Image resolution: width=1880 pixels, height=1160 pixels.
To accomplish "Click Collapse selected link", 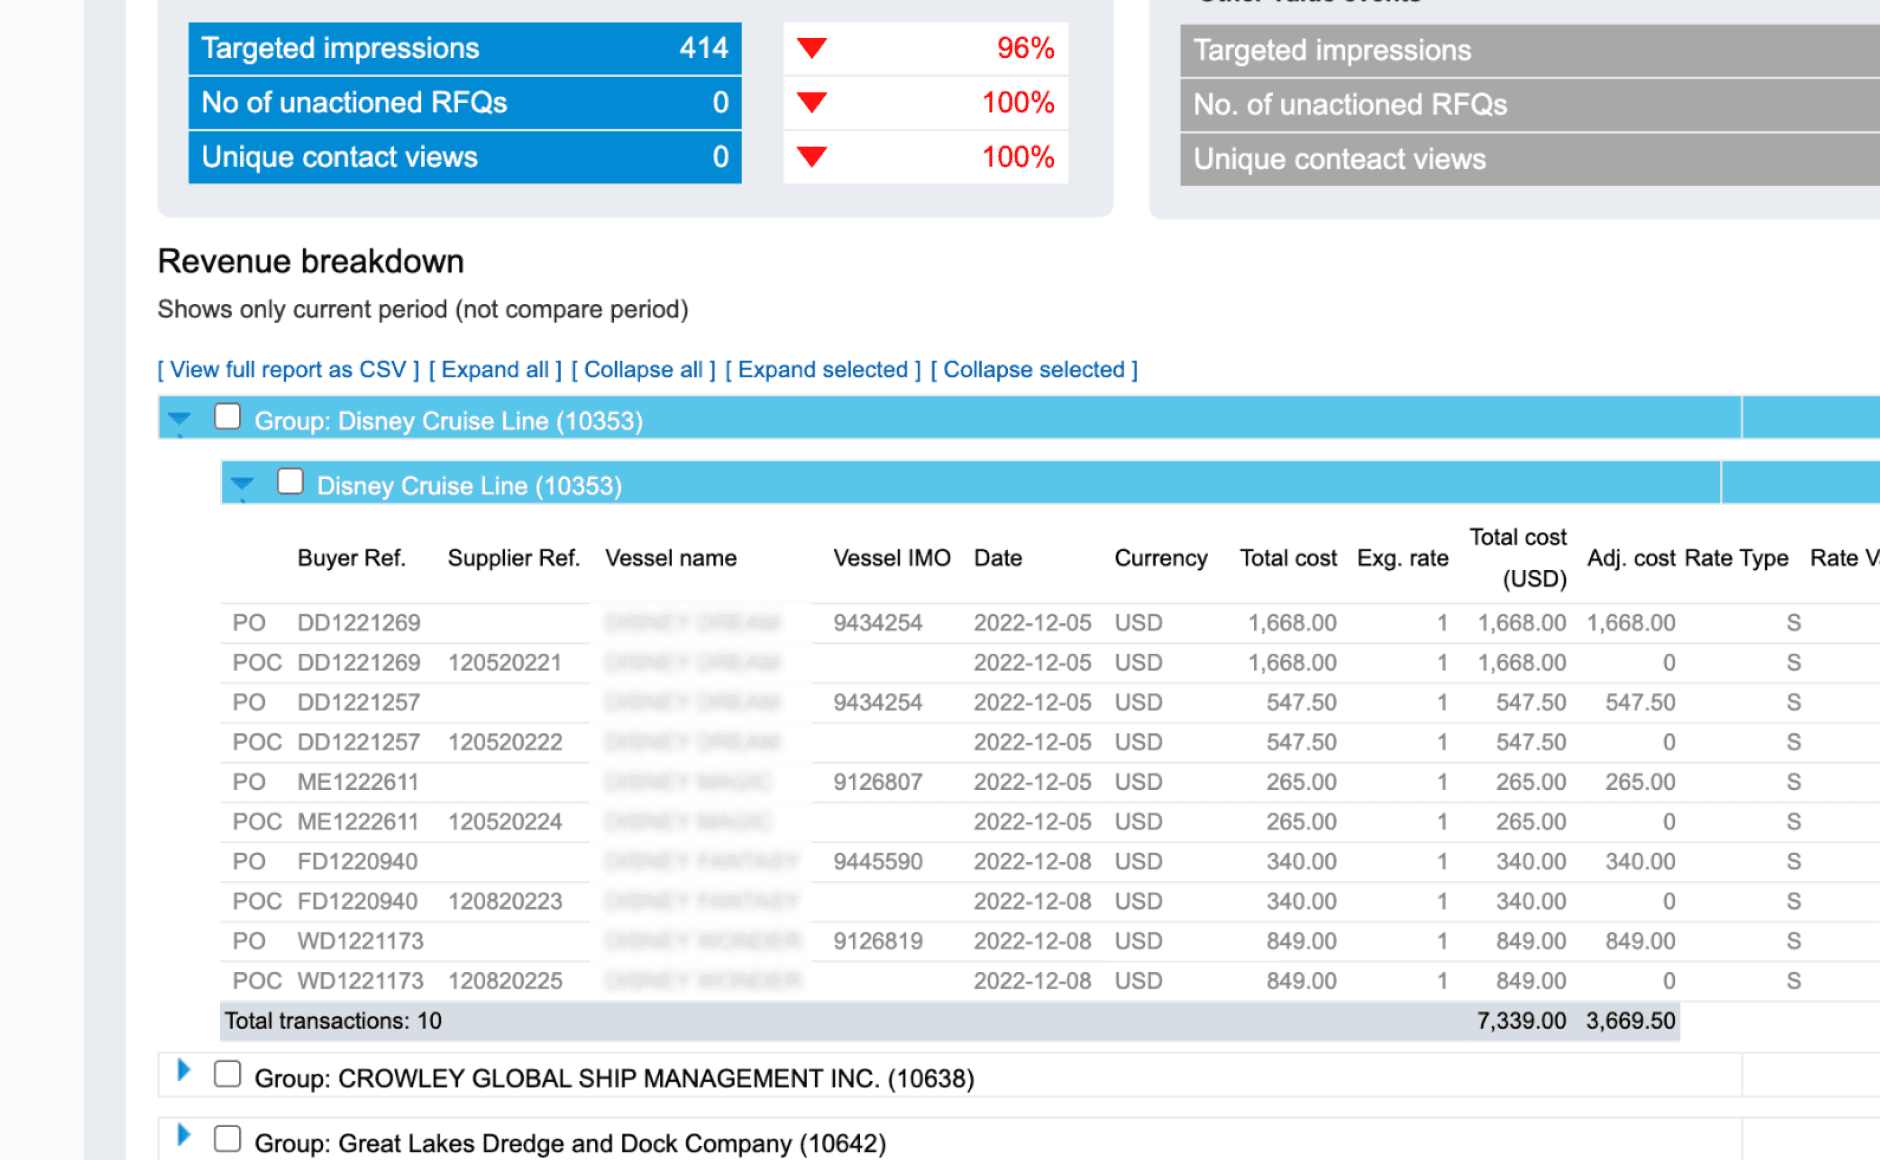I will (1034, 370).
